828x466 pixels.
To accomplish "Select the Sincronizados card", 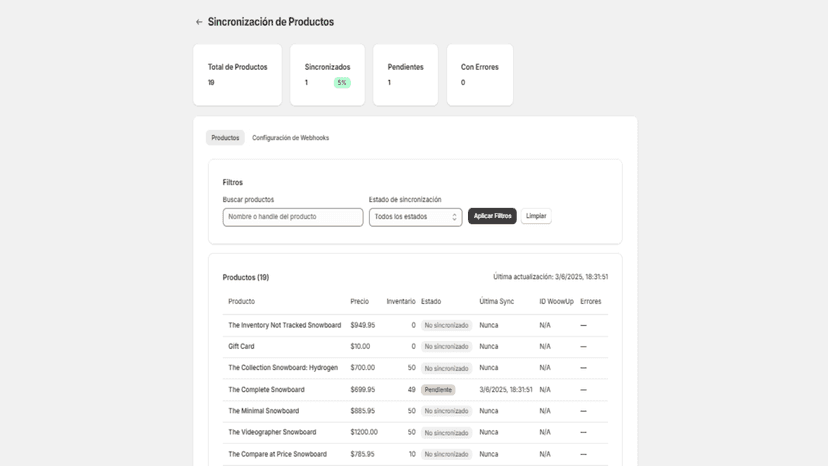I will pos(327,75).
